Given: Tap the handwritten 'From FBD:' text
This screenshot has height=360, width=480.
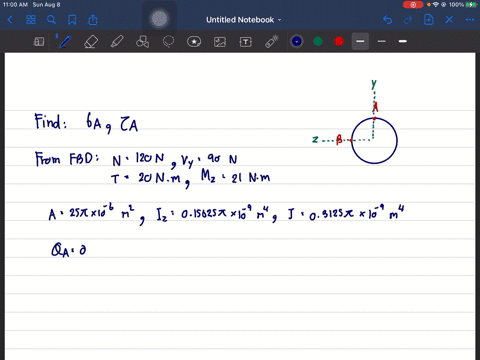Looking at the screenshot, I should click(67, 159).
